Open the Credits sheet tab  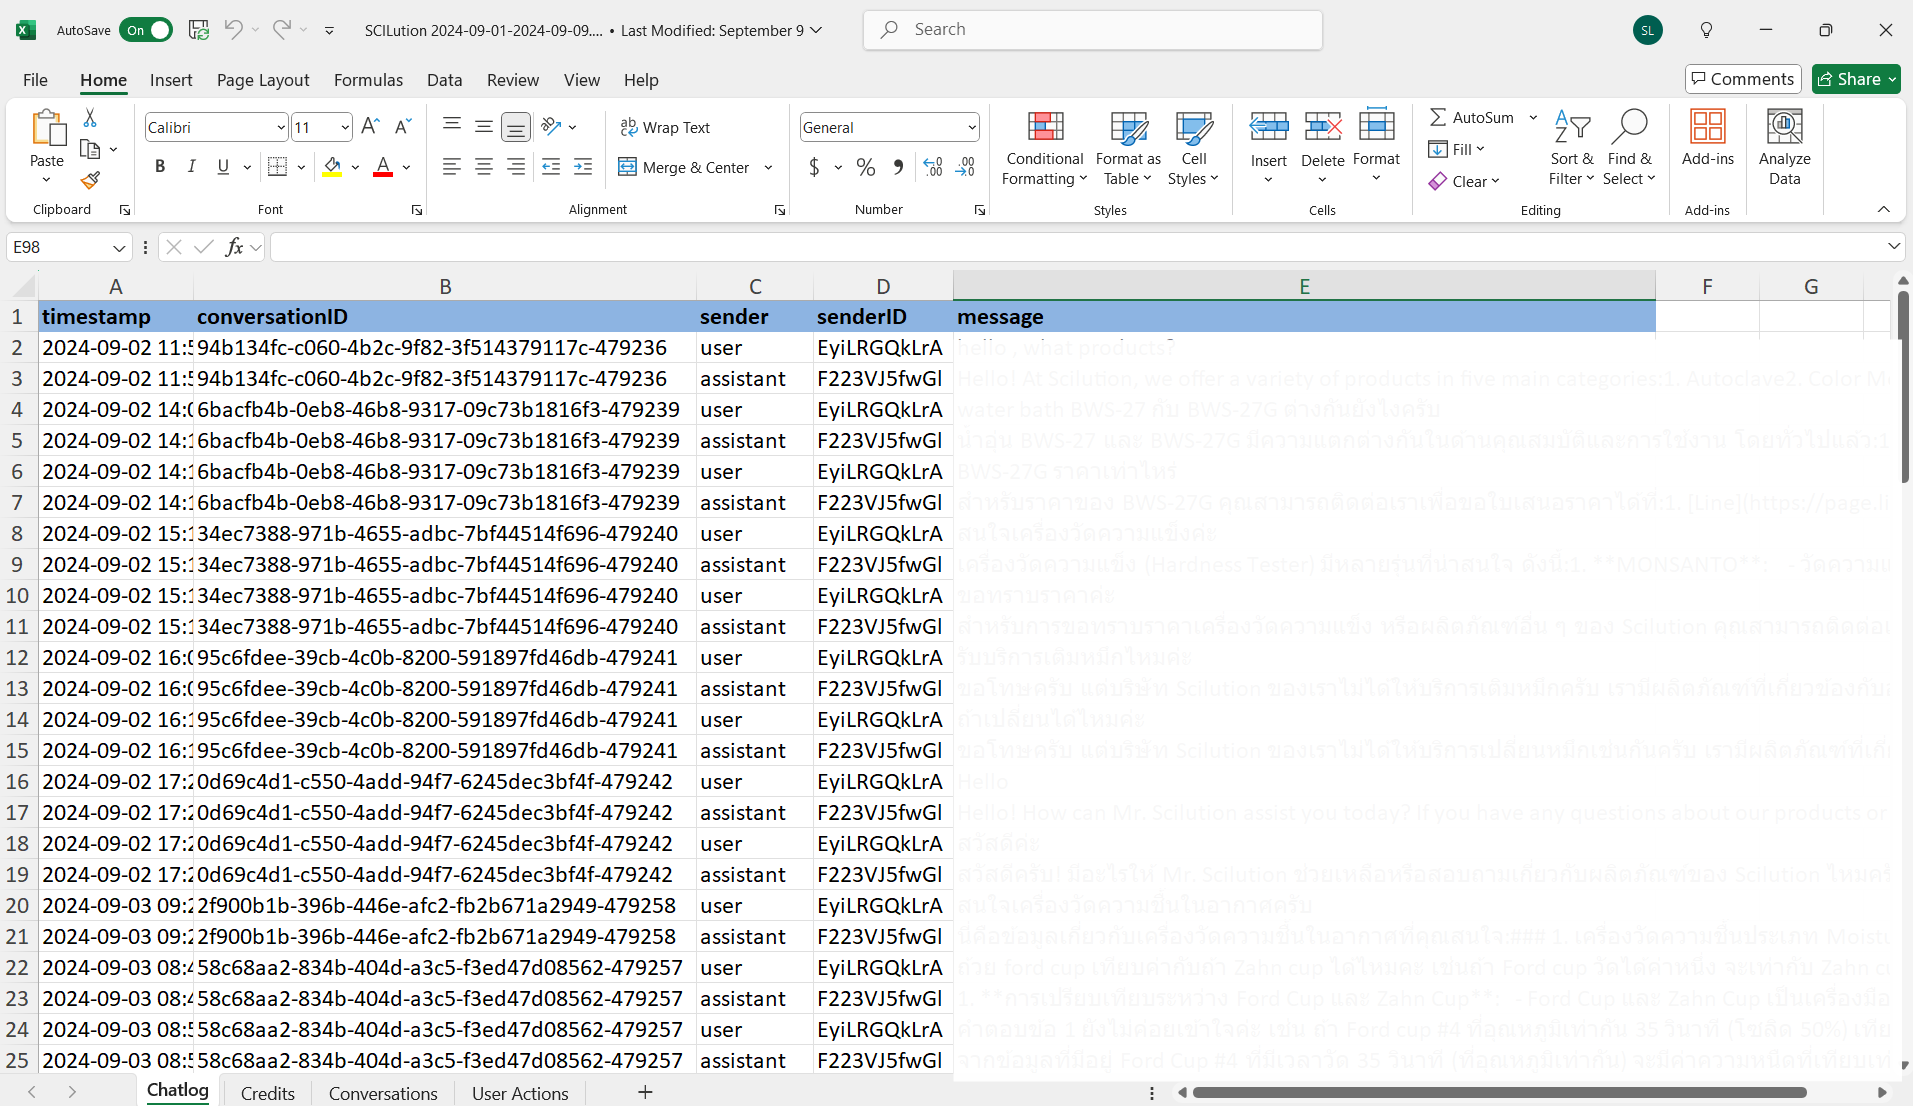pyautogui.click(x=268, y=1093)
